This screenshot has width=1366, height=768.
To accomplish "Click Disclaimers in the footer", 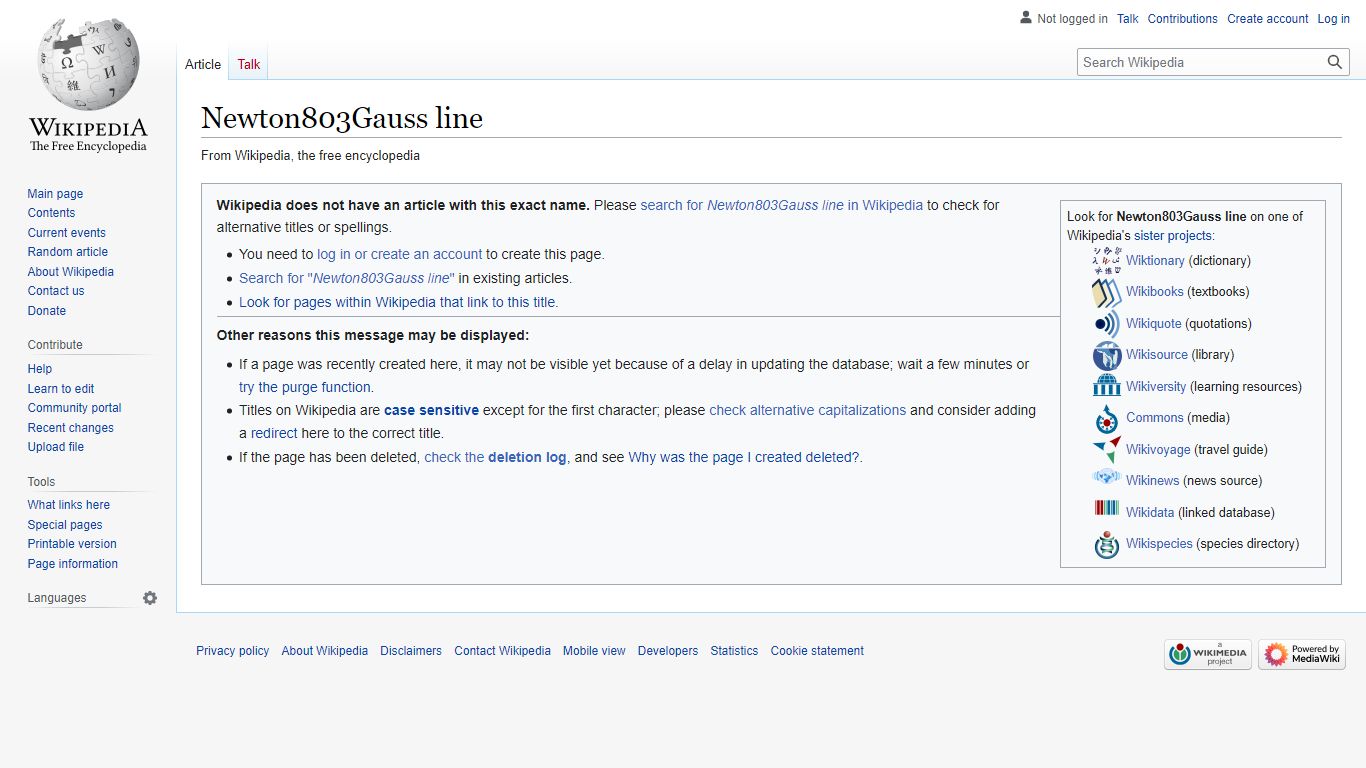I will pos(411,651).
